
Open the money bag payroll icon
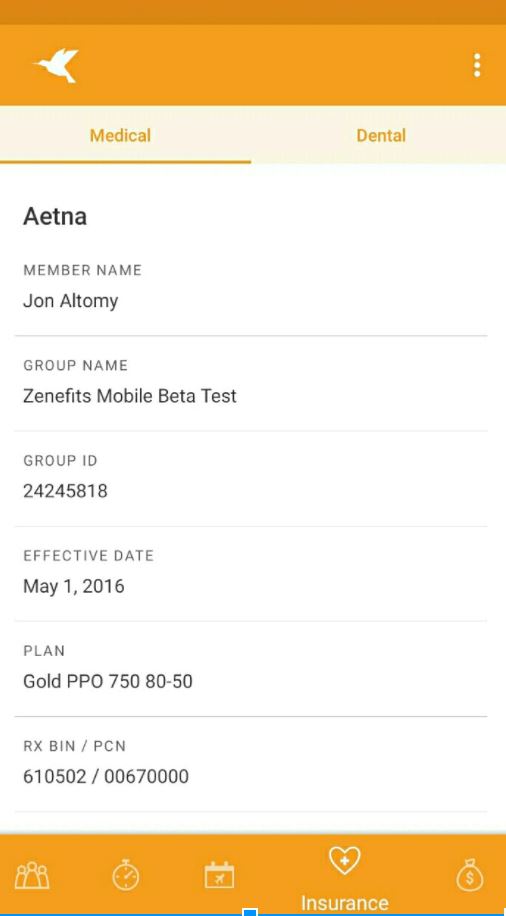(x=470, y=875)
